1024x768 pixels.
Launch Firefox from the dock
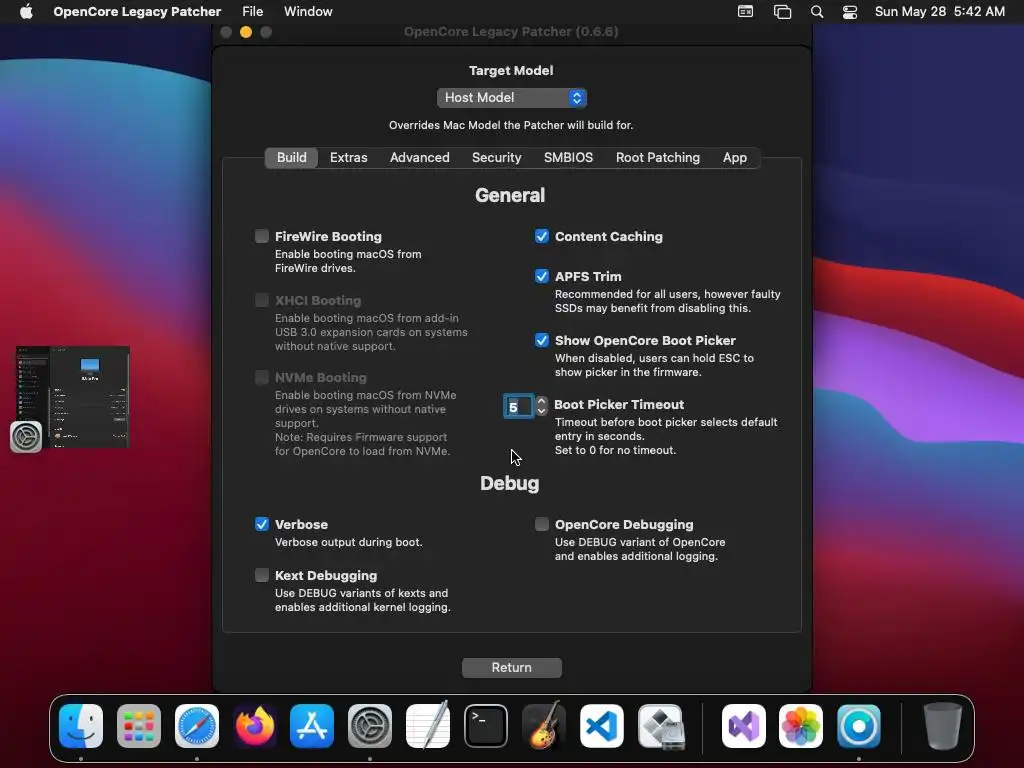[x=255, y=726]
